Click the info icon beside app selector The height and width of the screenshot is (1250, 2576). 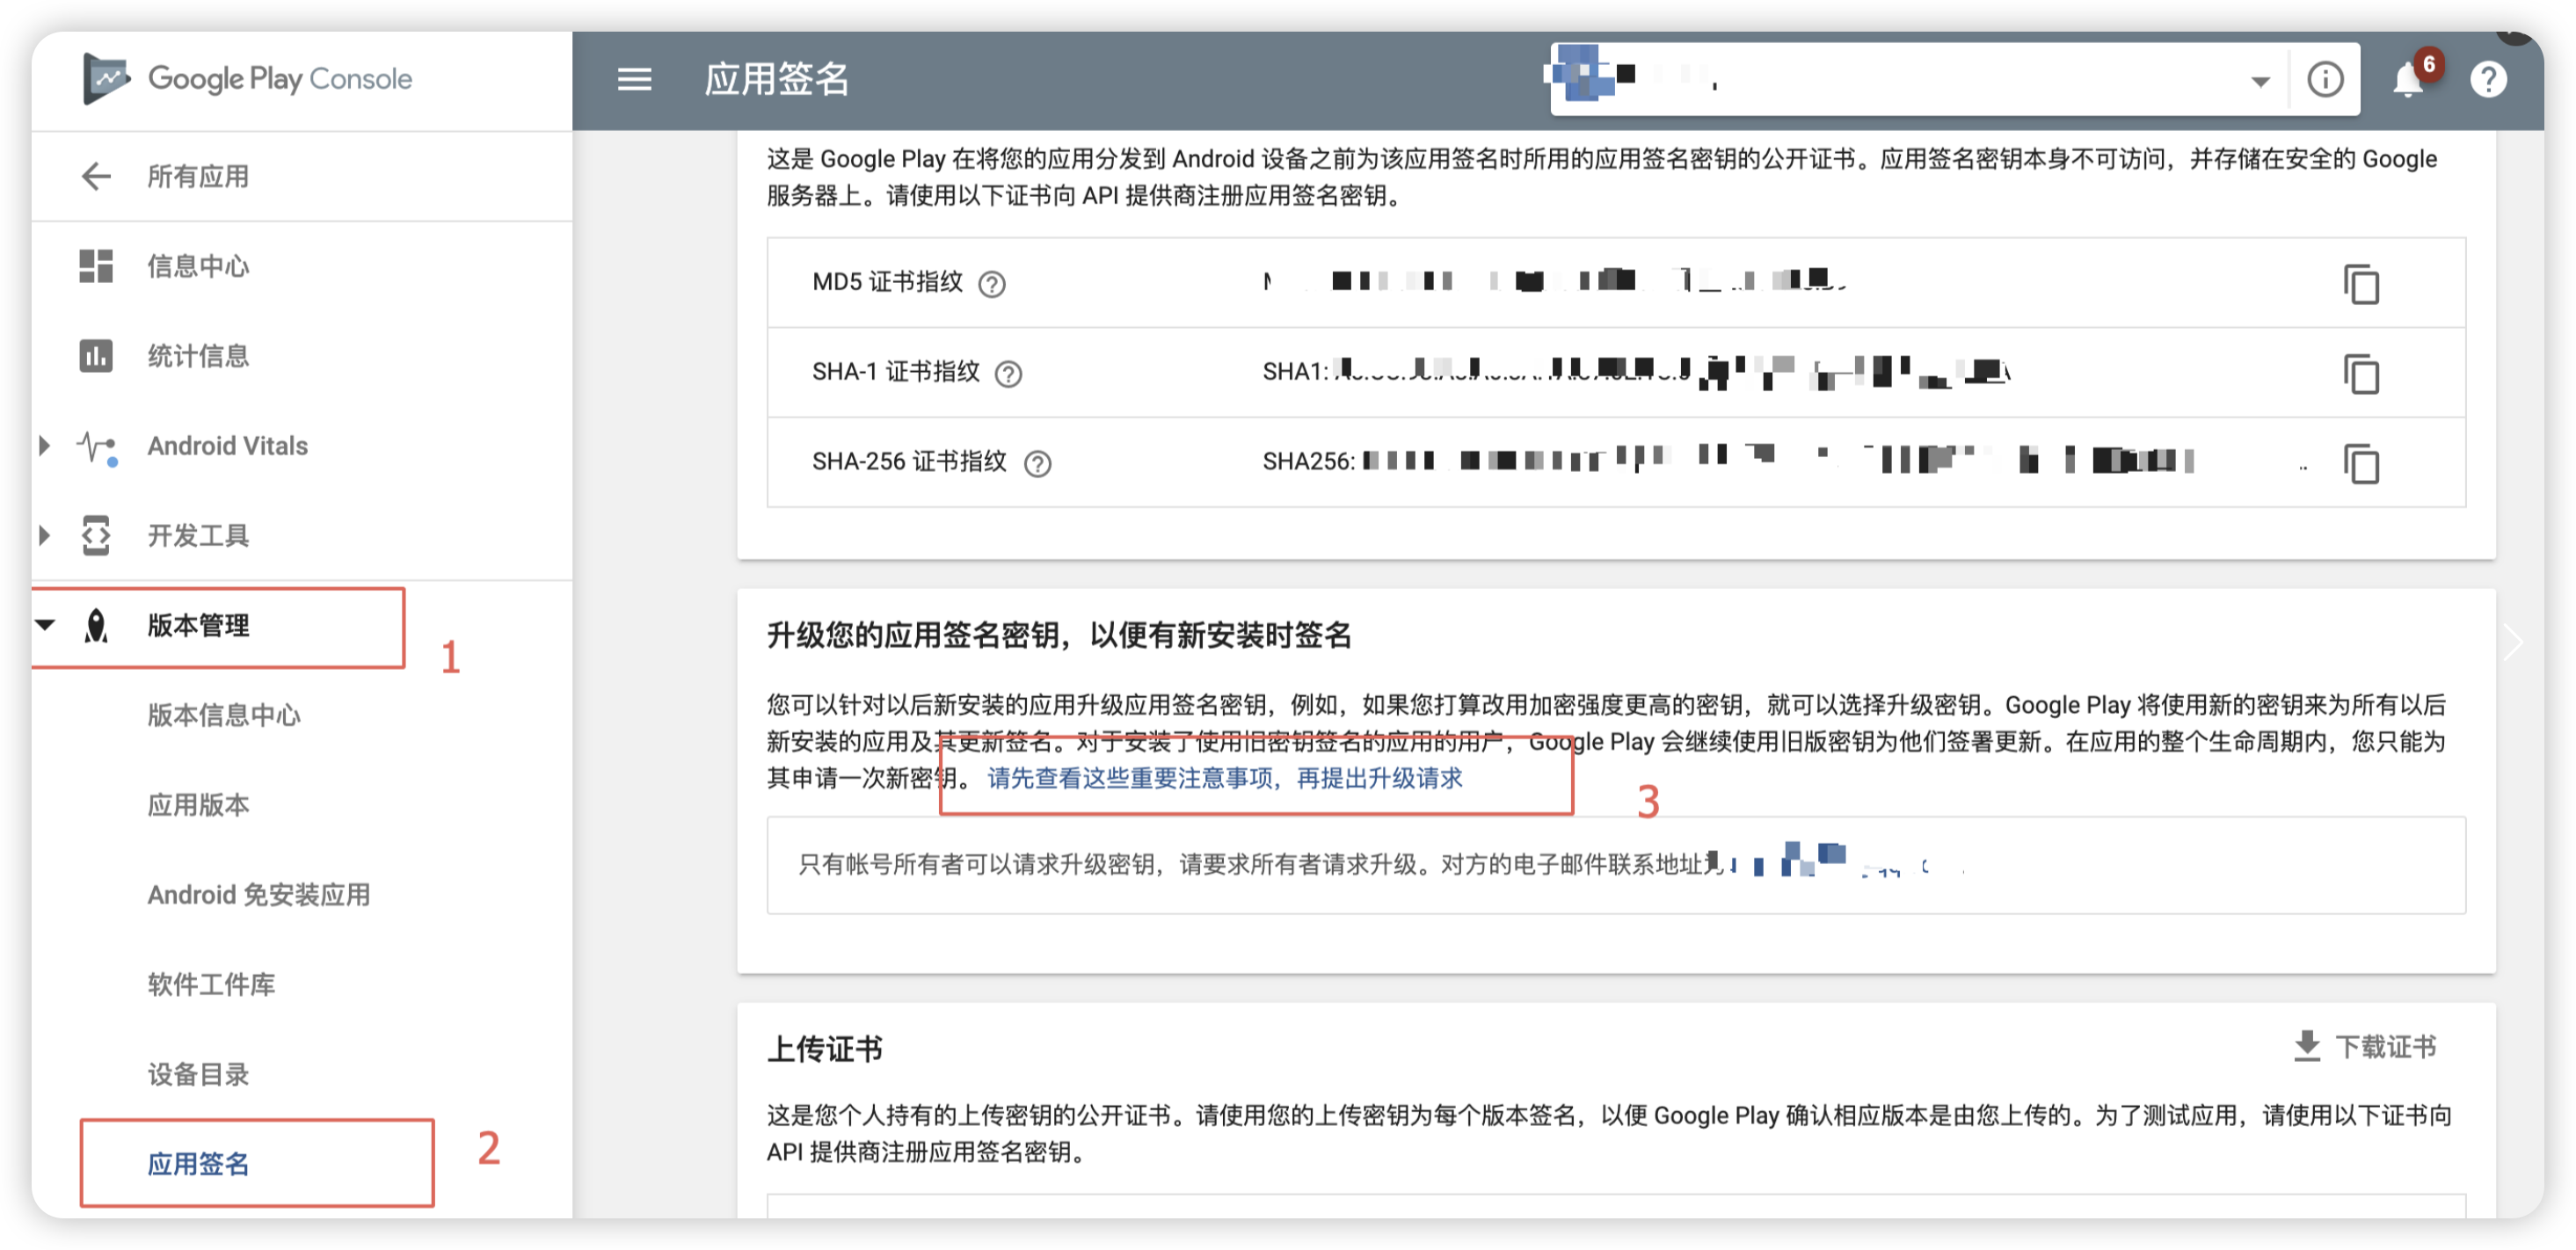[x=2325, y=79]
